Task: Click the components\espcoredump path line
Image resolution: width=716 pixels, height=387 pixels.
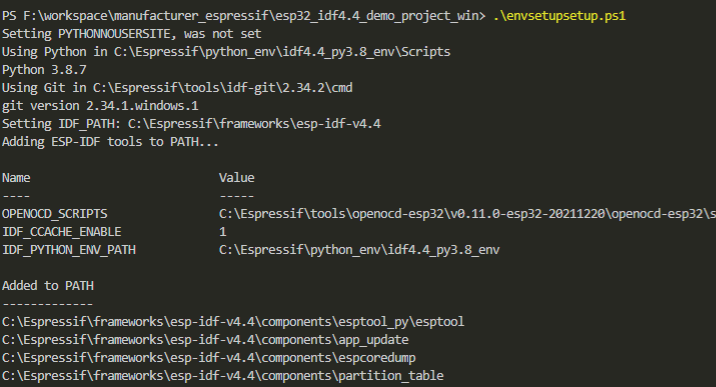Action: point(209,358)
